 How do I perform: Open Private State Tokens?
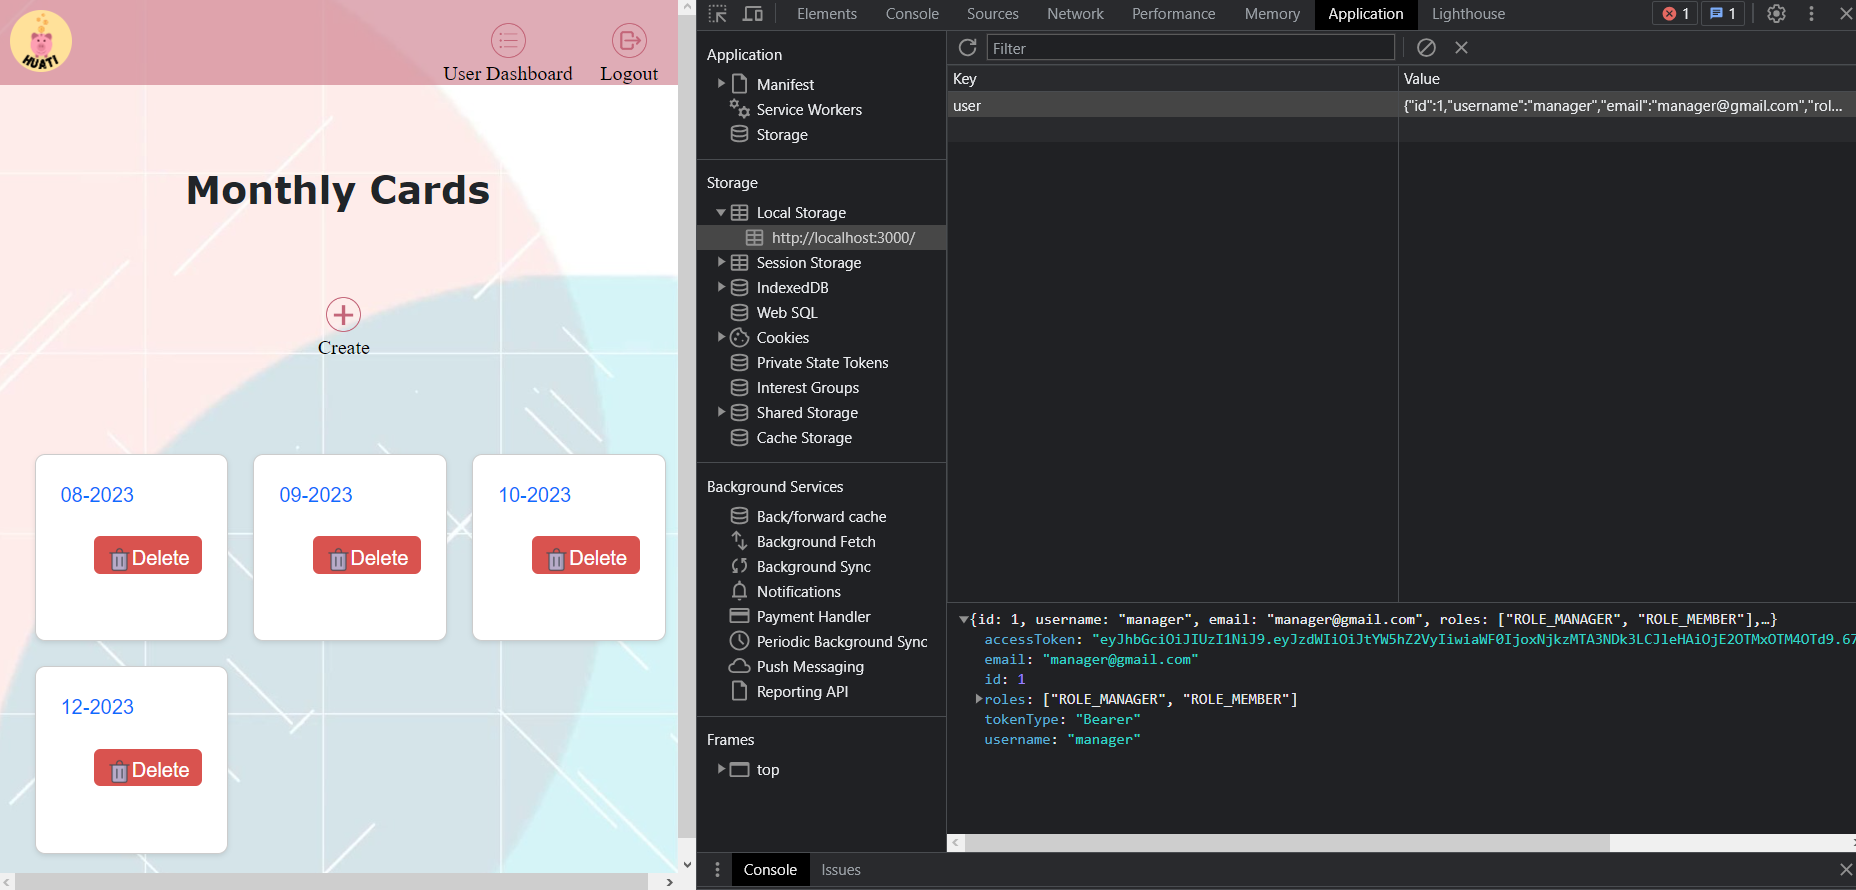point(822,363)
